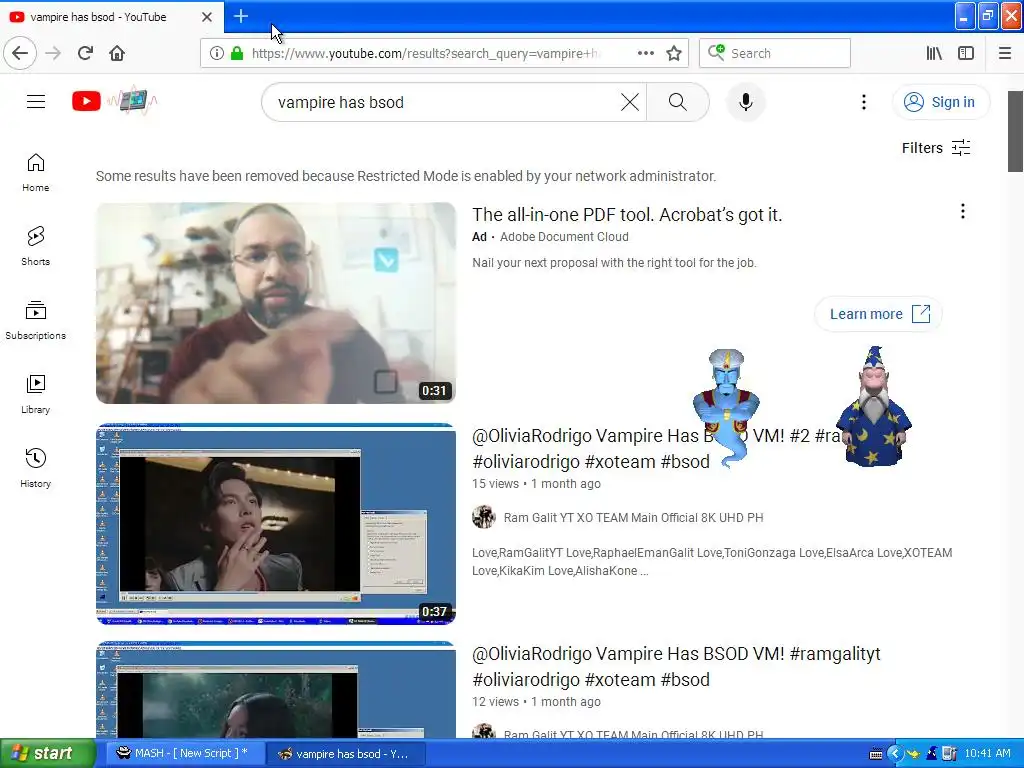This screenshot has width=1024, height=768.
Task: Open the third result's cut-off video thumbnail
Action: tap(276, 690)
